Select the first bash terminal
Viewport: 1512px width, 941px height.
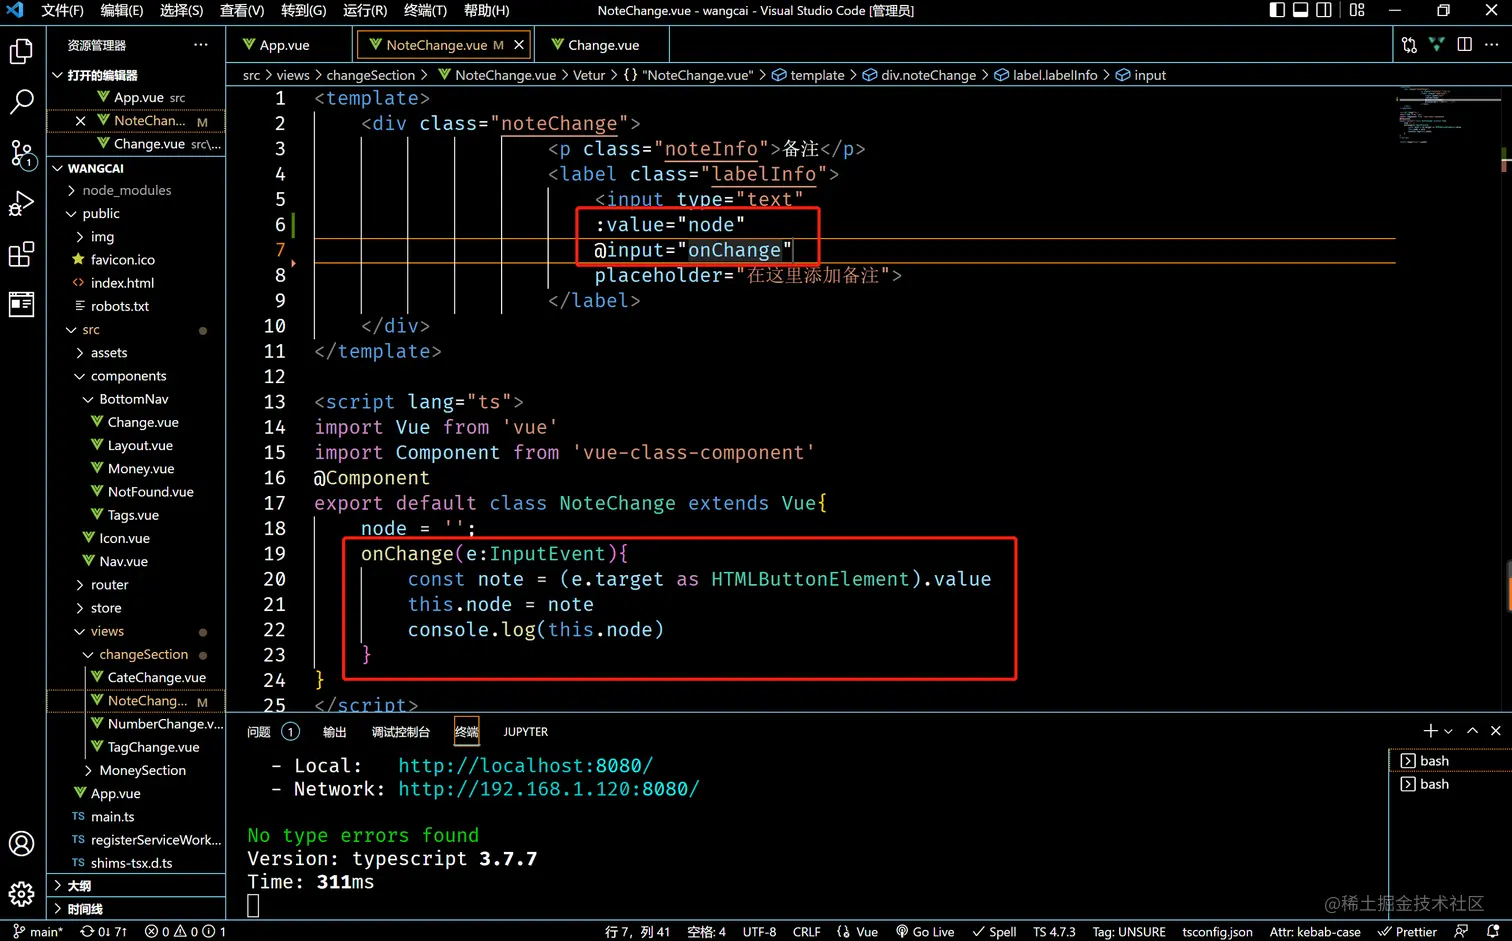coord(1449,760)
